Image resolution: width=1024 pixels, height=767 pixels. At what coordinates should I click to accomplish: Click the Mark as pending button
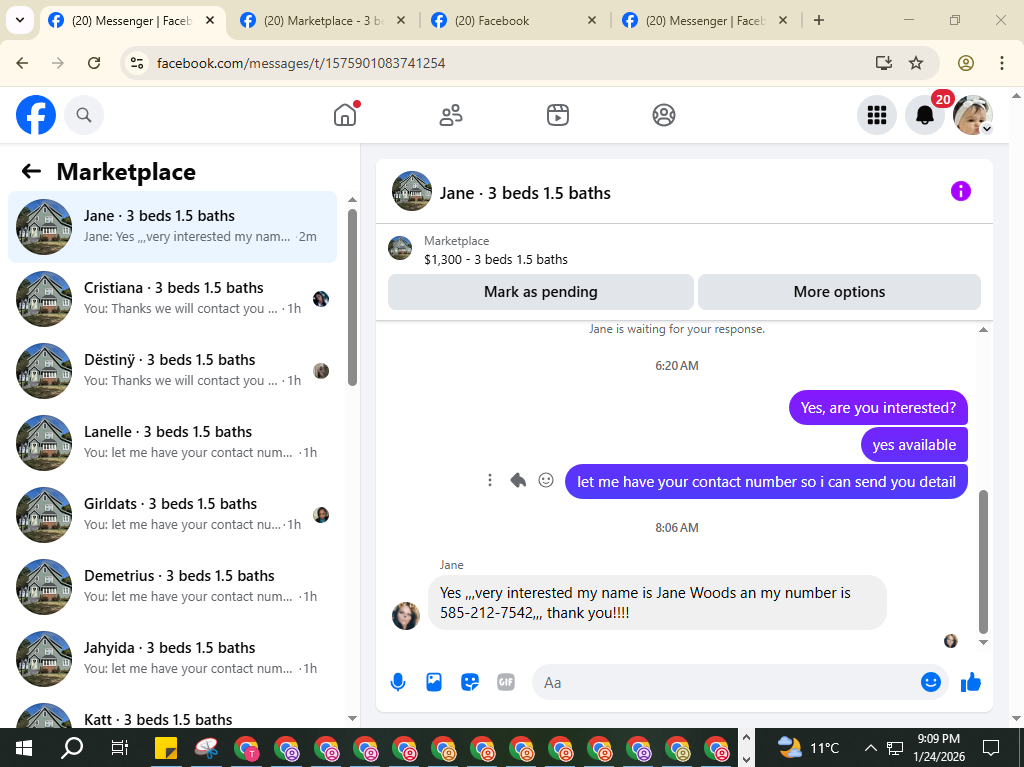coord(541,292)
